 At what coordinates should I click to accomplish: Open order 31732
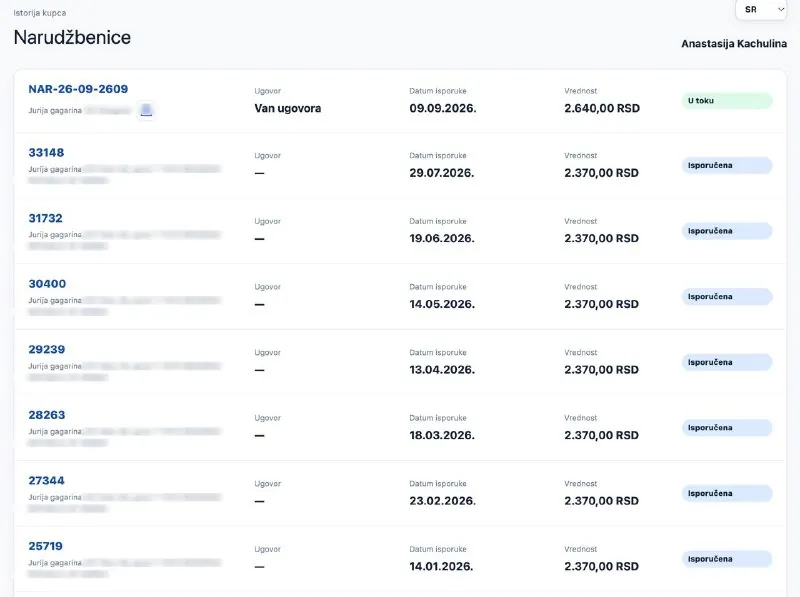click(x=45, y=218)
